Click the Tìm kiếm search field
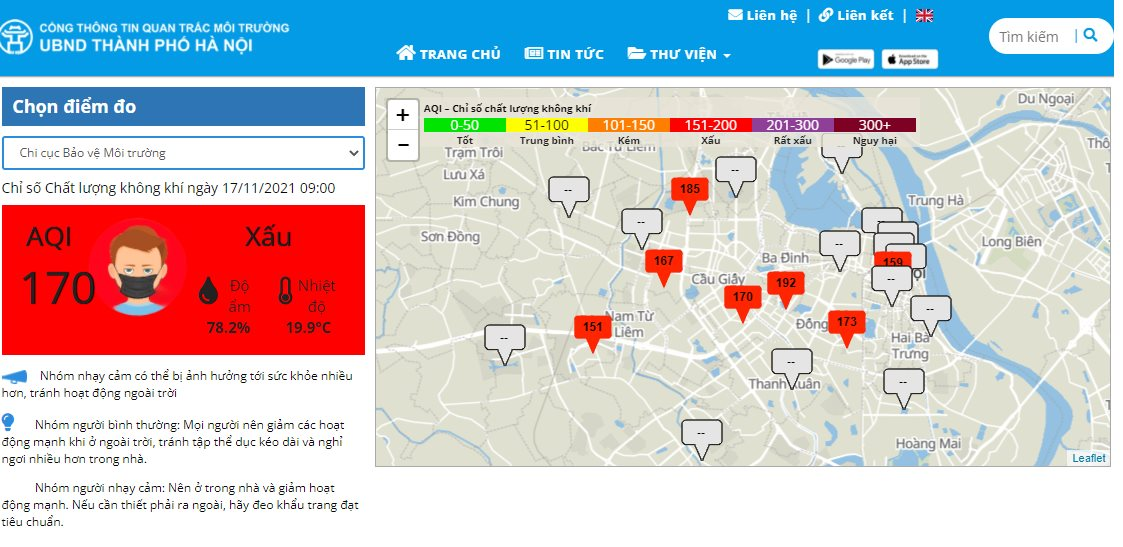Viewport: 1123px width, 547px height. 1030,37
